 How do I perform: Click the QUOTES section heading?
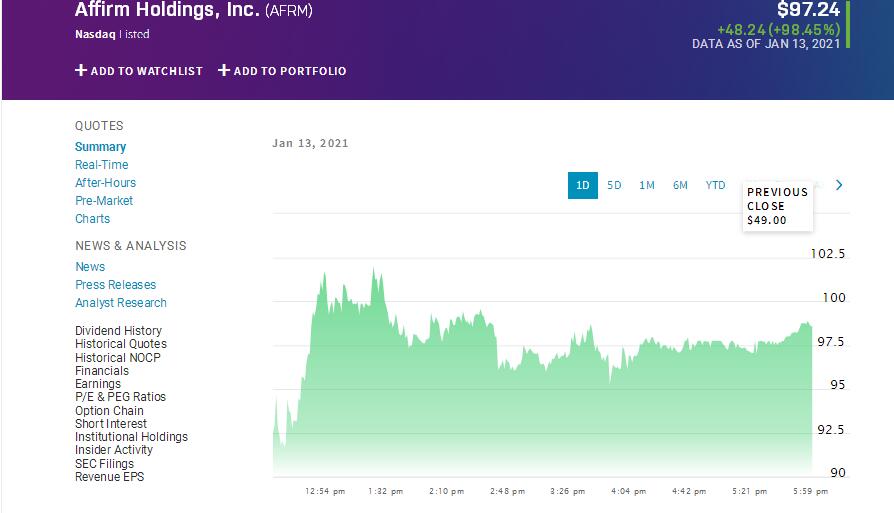point(99,125)
